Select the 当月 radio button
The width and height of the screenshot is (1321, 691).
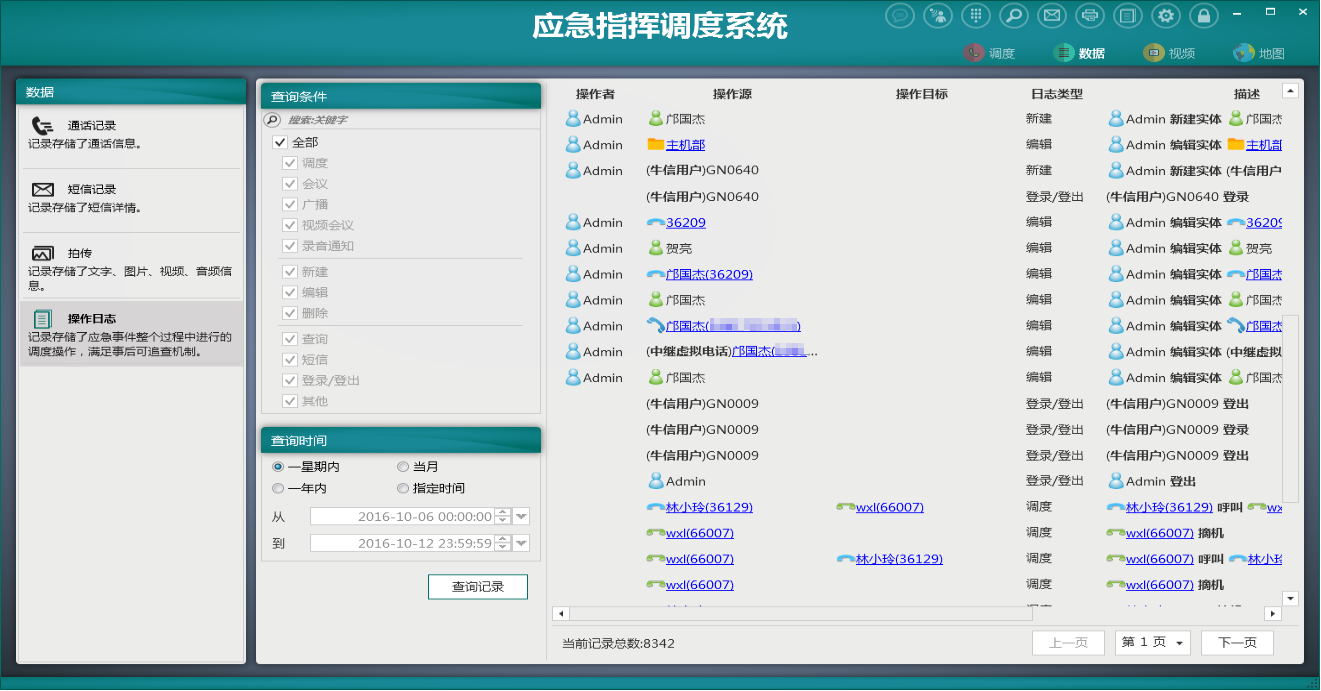pyautogui.click(x=403, y=467)
